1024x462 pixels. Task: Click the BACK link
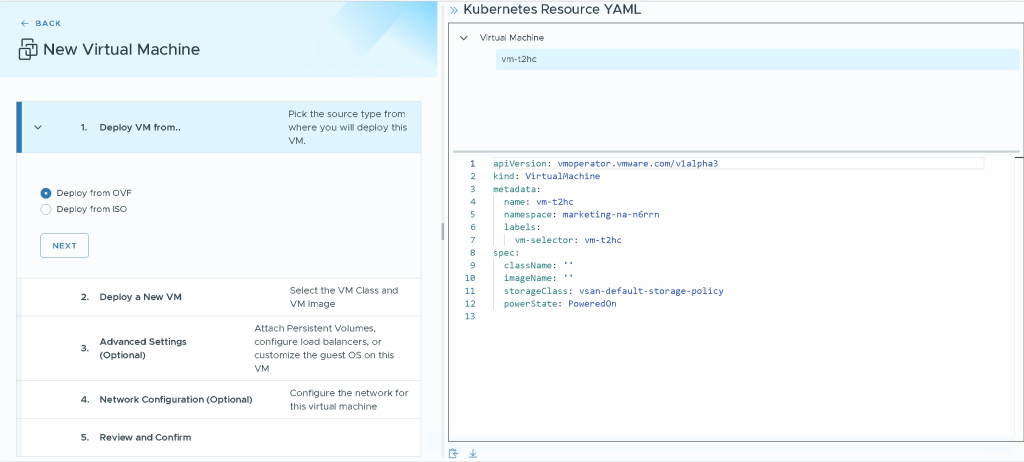48,23
